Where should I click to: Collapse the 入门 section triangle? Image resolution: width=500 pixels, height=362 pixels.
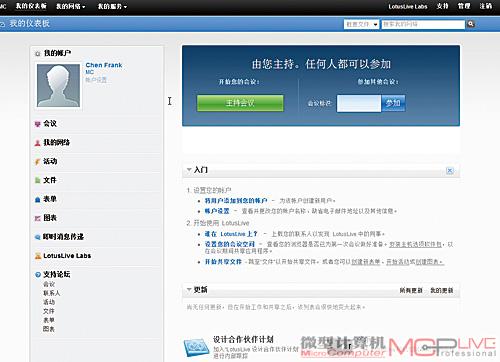coord(189,170)
